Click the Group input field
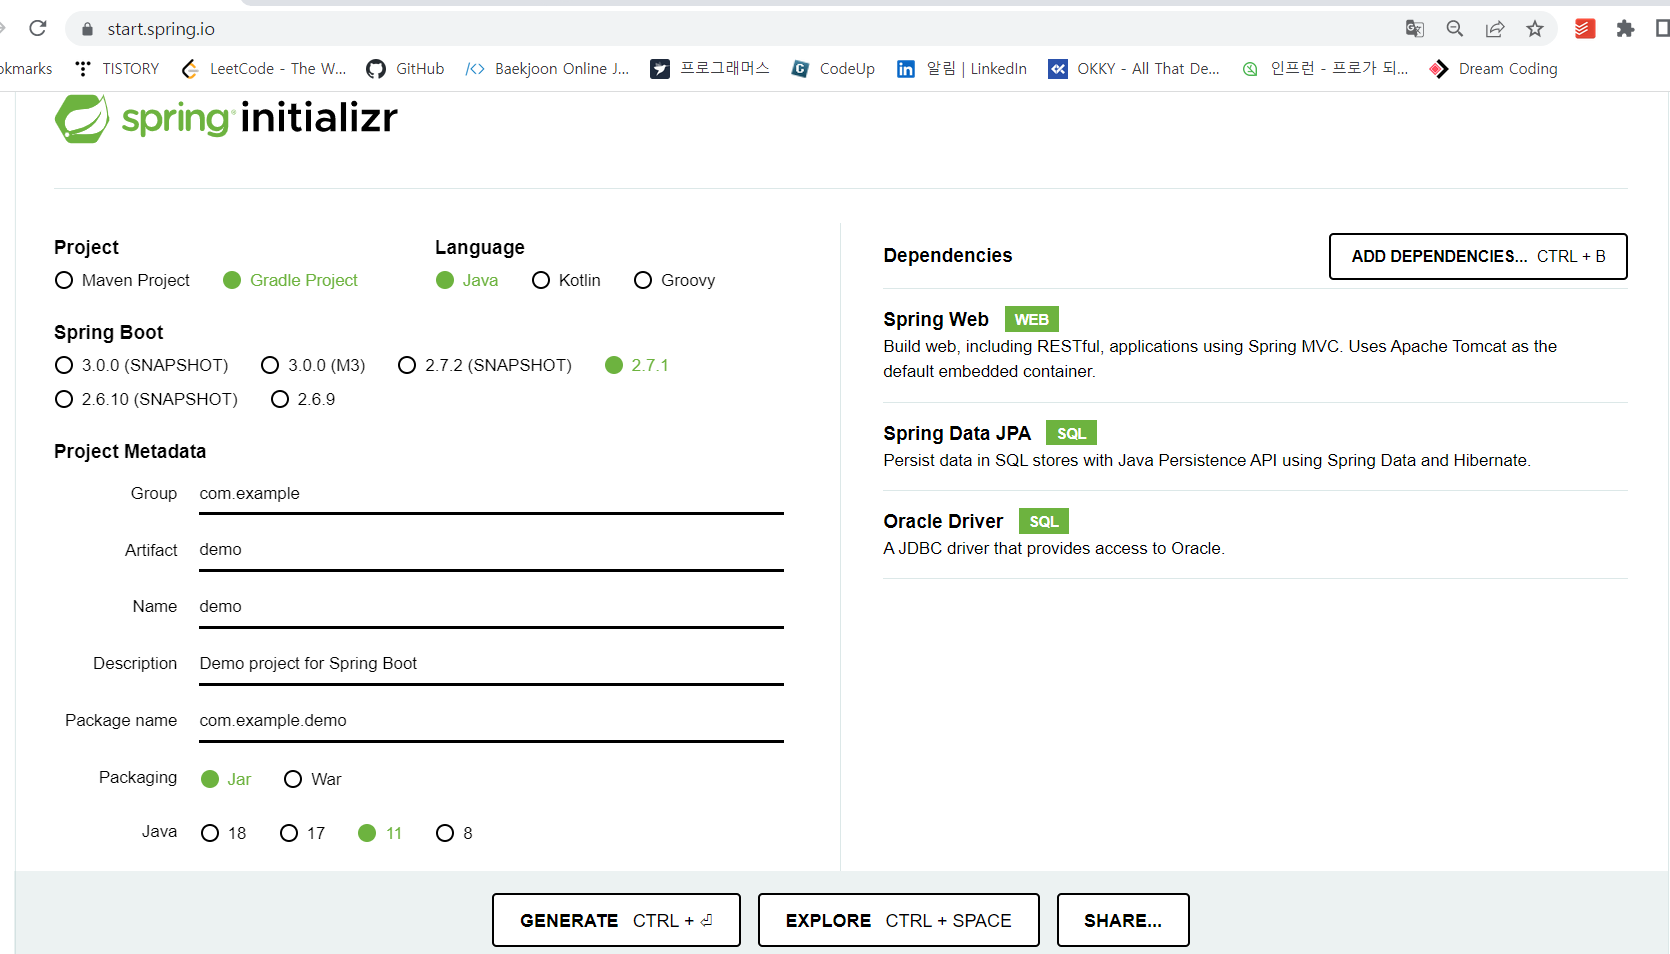 (x=491, y=494)
